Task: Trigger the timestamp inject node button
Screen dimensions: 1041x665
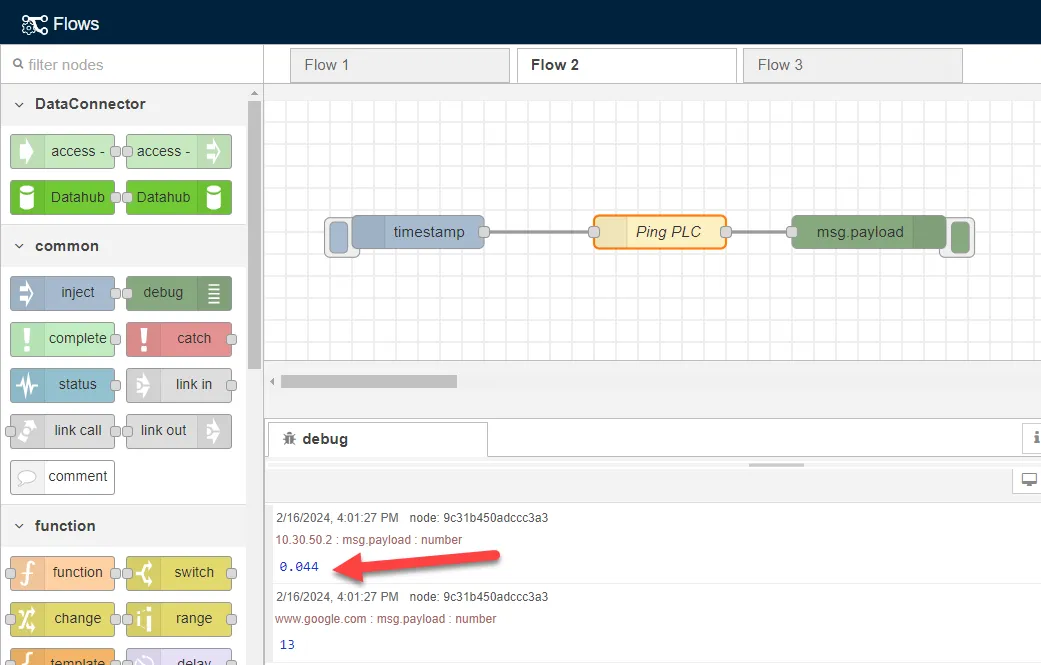Action: point(338,232)
